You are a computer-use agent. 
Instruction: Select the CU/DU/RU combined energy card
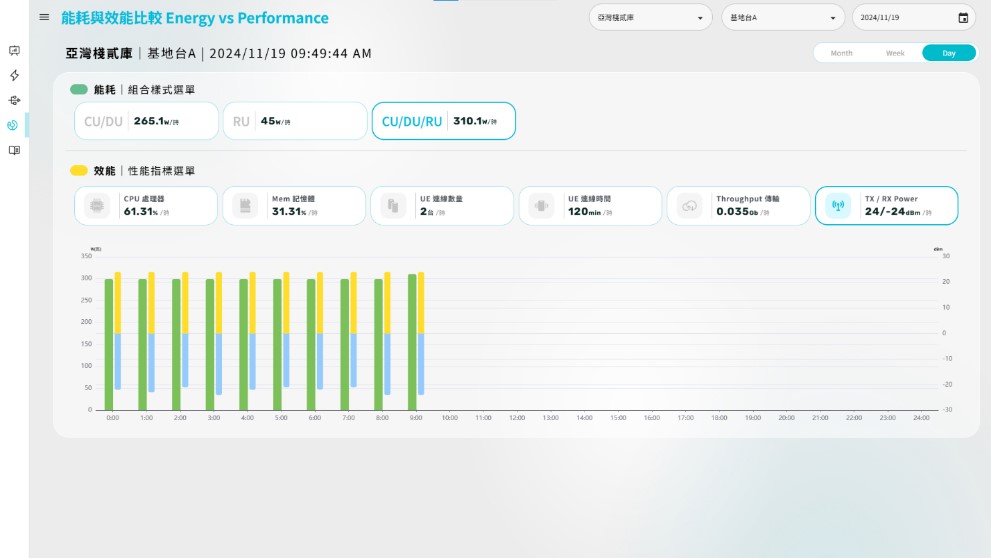tap(443, 121)
